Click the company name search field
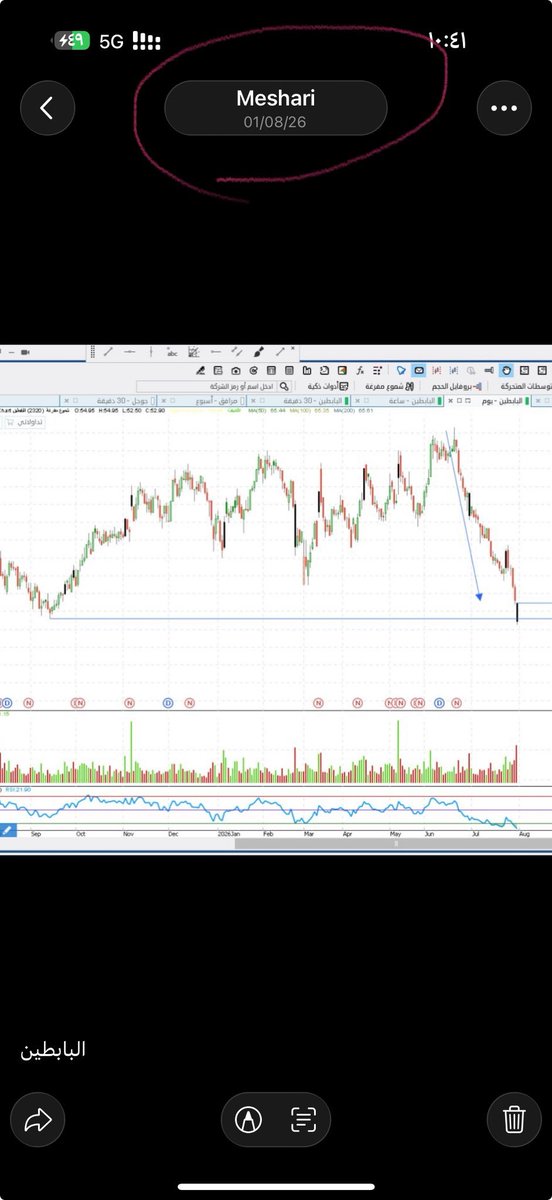Screen dimensions: 552x1200 click(x=206, y=386)
